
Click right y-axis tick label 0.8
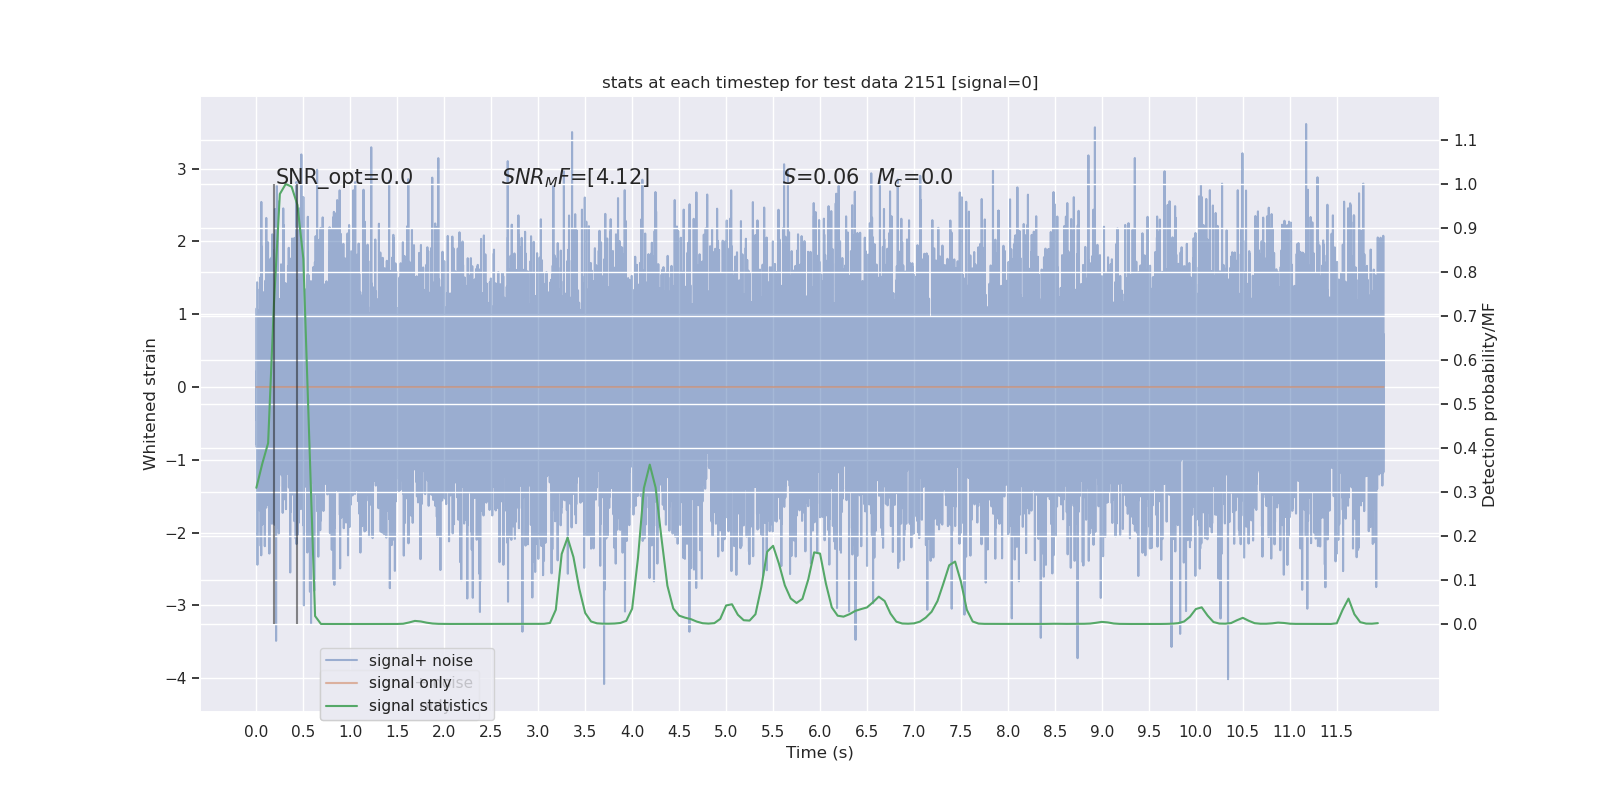point(1465,272)
